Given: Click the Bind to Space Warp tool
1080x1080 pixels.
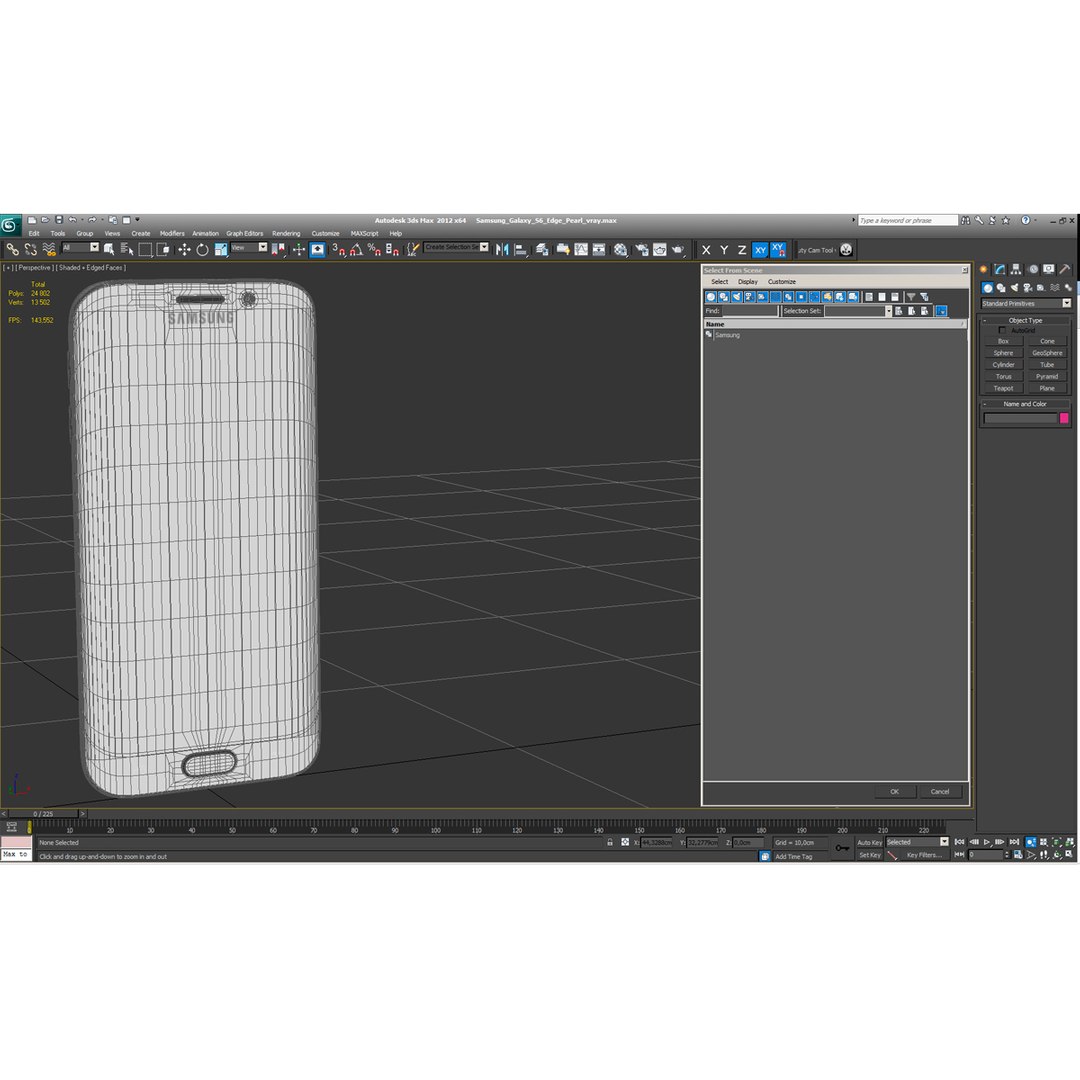Looking at the screenshot, I should (x=49, y=249).
